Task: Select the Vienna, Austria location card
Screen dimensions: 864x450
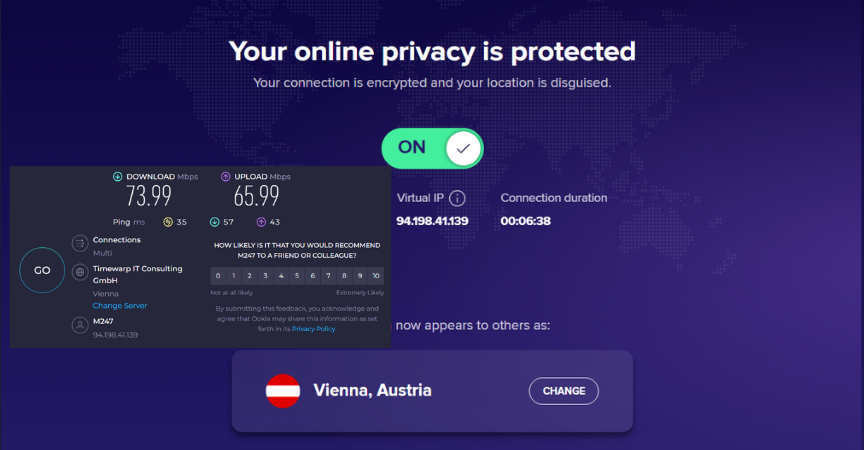Action: click(x=432, y=391)
